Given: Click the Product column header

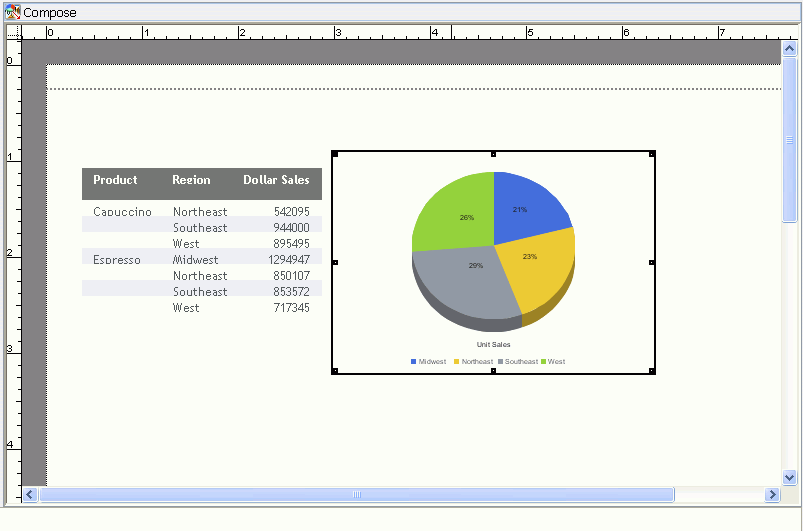Looking at the screenshot, I should click(x=115, y=180).
